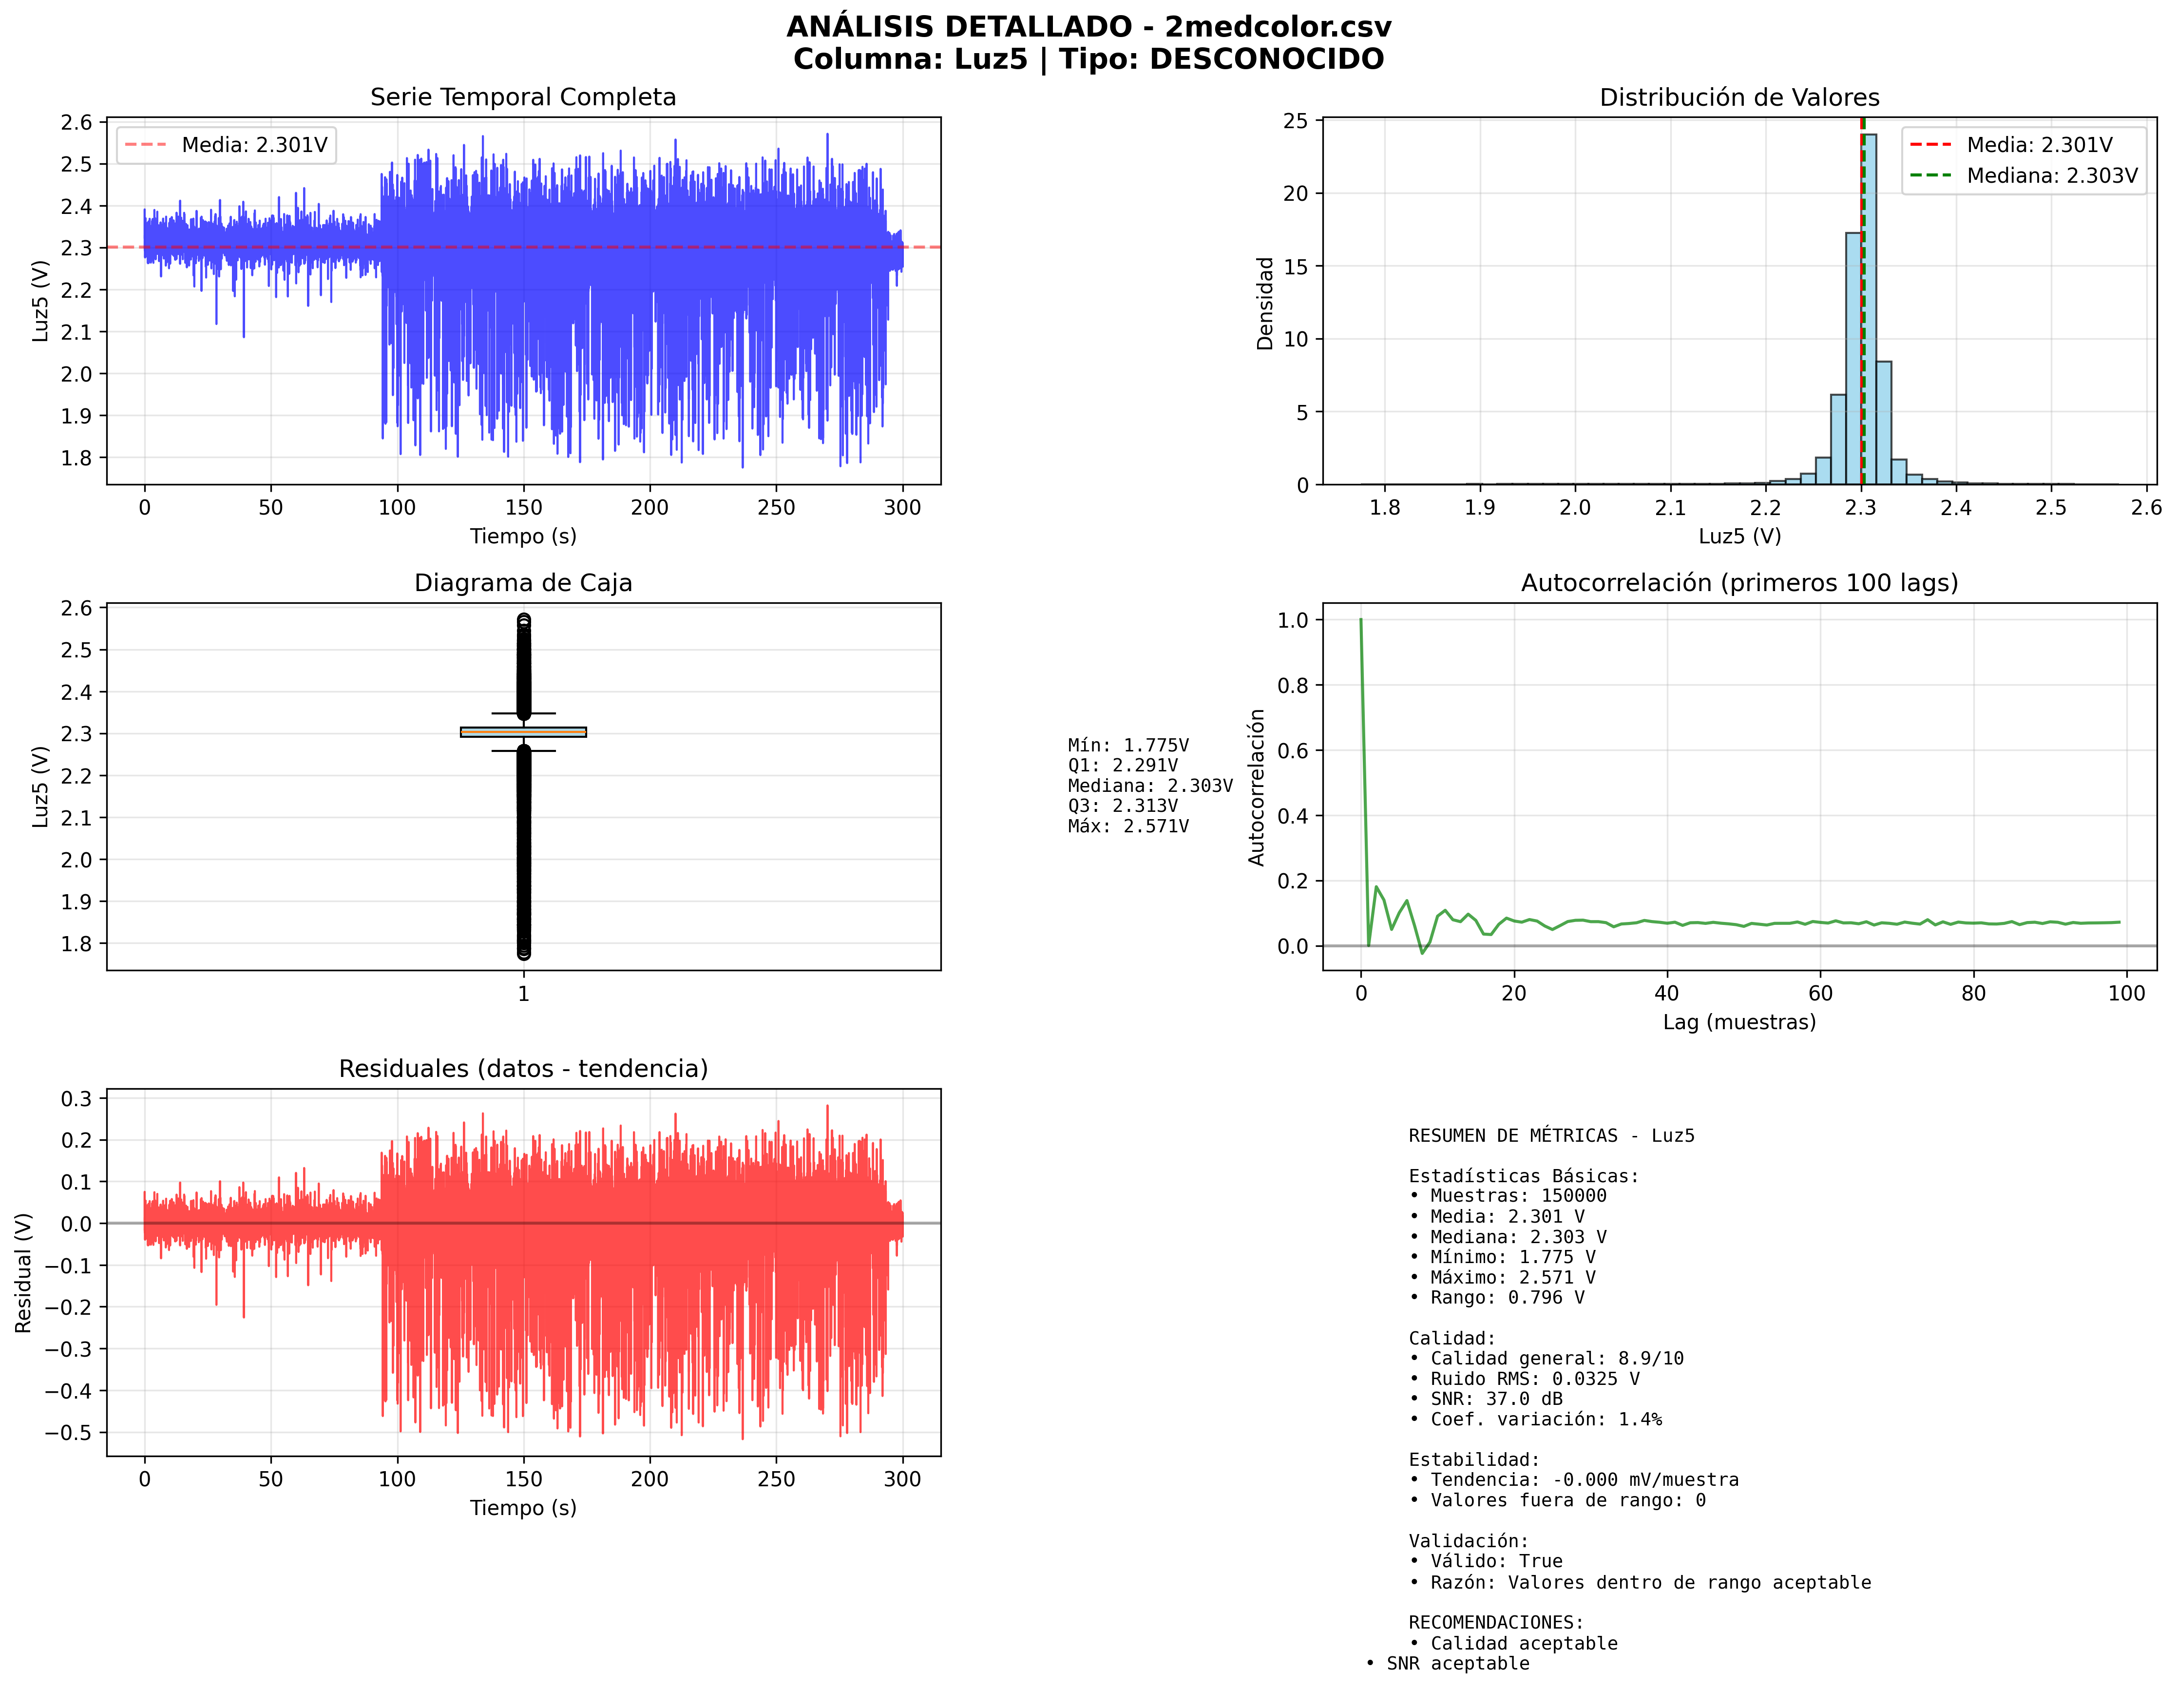Viewport: 2177px width, 1708px height.
Task: Click the 'RECOMENDACIONES:' heading
Action: [1496, 1622]
